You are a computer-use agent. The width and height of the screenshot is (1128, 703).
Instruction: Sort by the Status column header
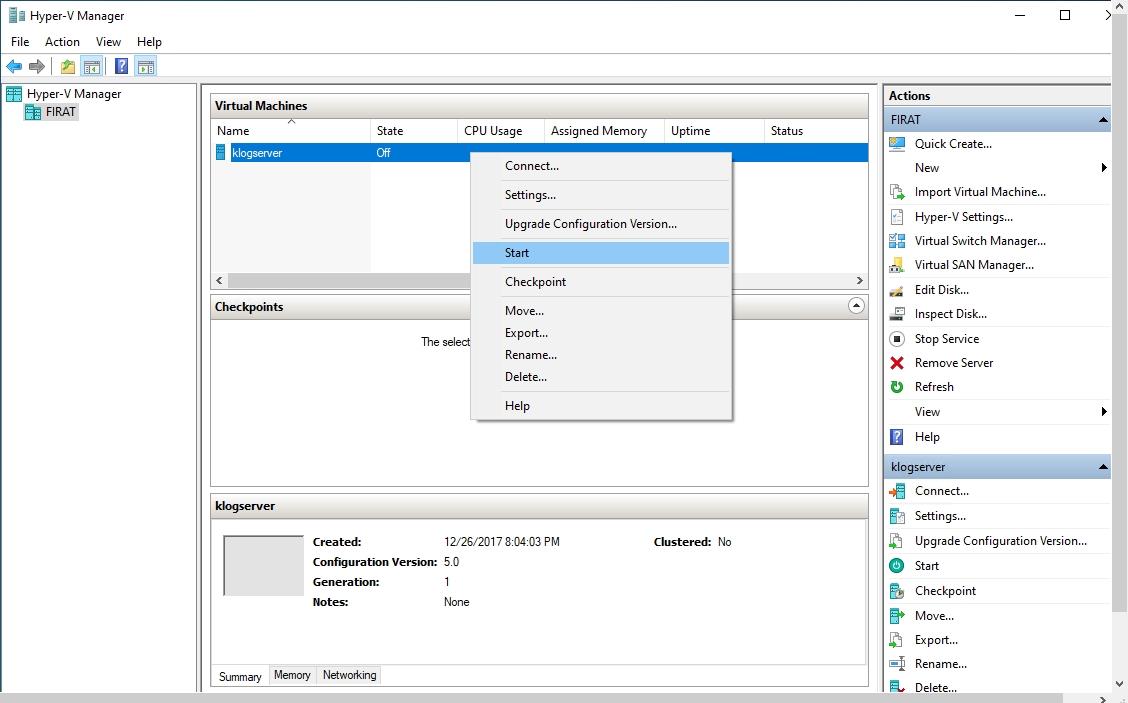pos(816,131)
